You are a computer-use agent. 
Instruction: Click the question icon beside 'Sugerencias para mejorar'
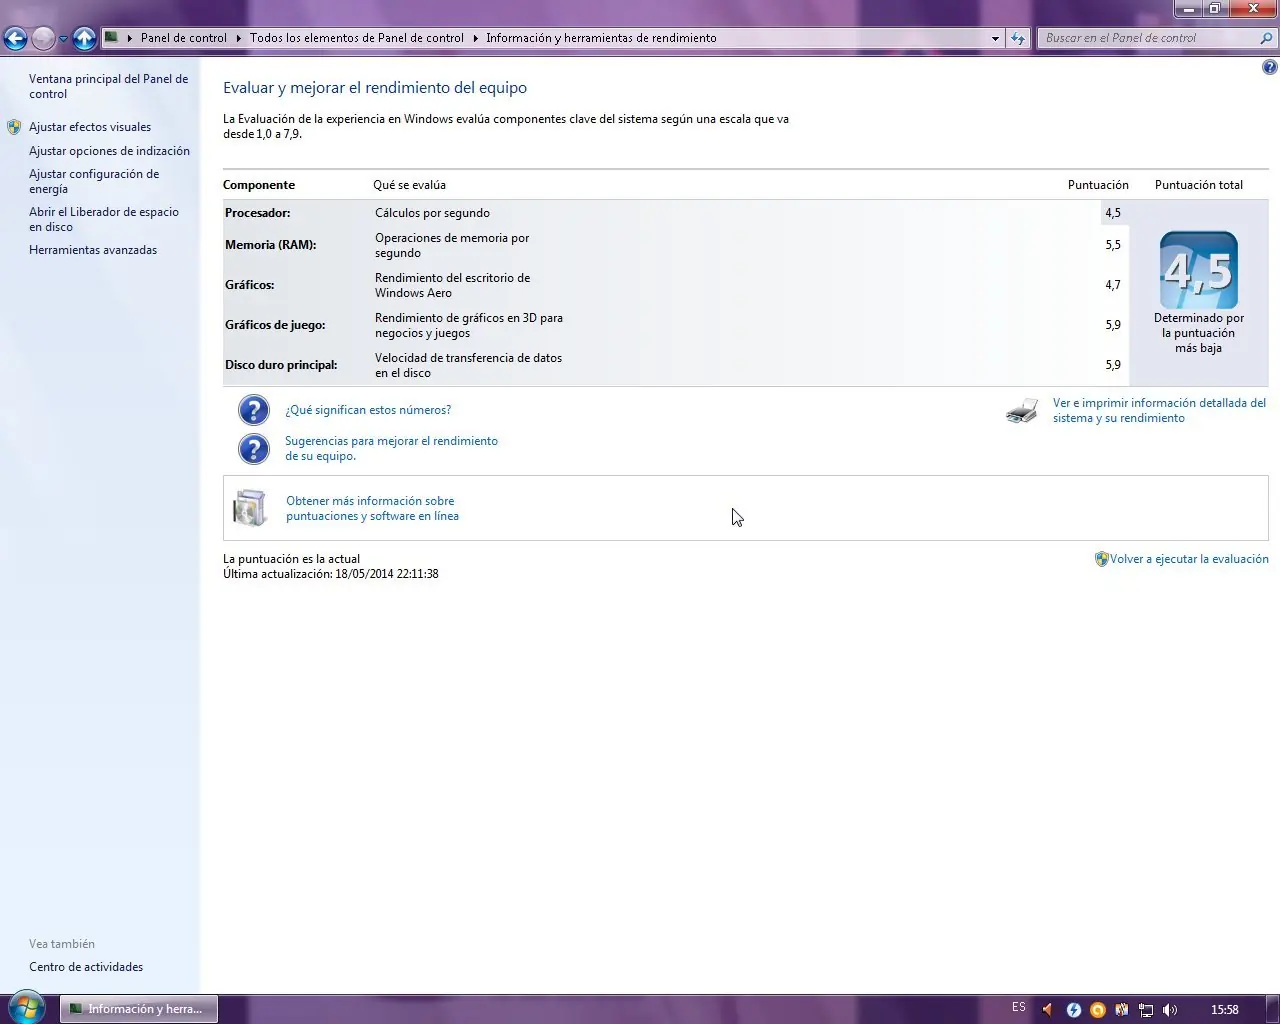point(254,449)
